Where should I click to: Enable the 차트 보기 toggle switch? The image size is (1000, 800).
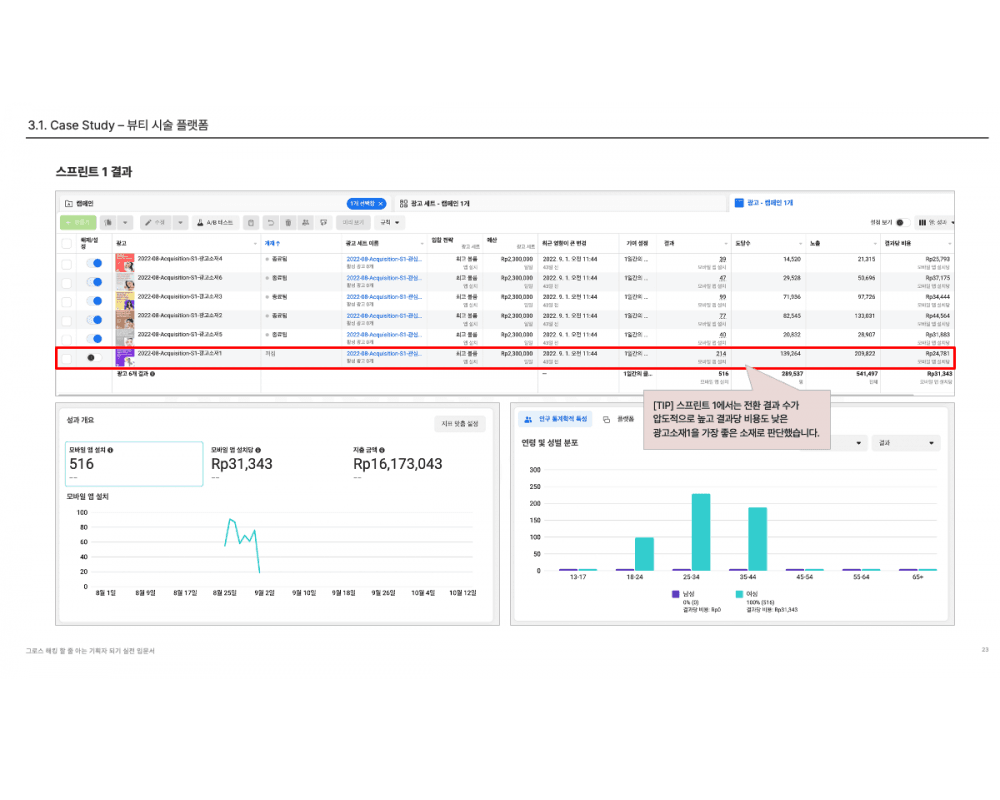[899, 222]
